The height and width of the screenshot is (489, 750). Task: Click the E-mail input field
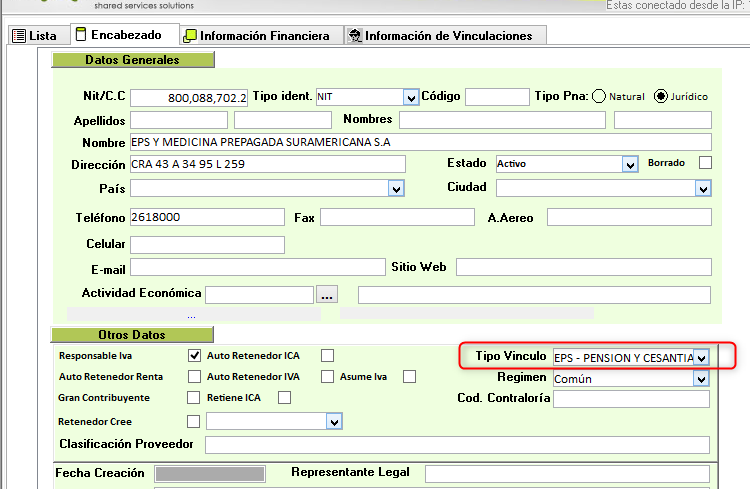(257, 267)
